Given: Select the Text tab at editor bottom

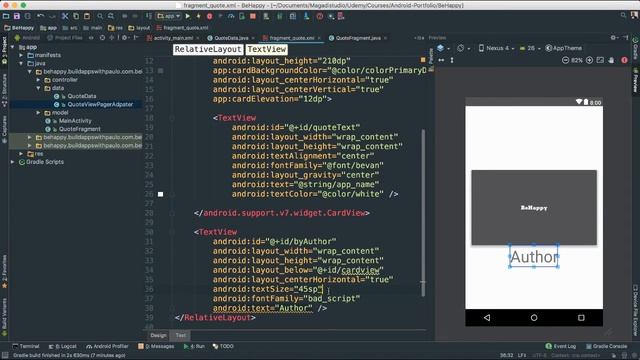Looking at the screenshot, I should pyautogui.click(x=180, y=336).
